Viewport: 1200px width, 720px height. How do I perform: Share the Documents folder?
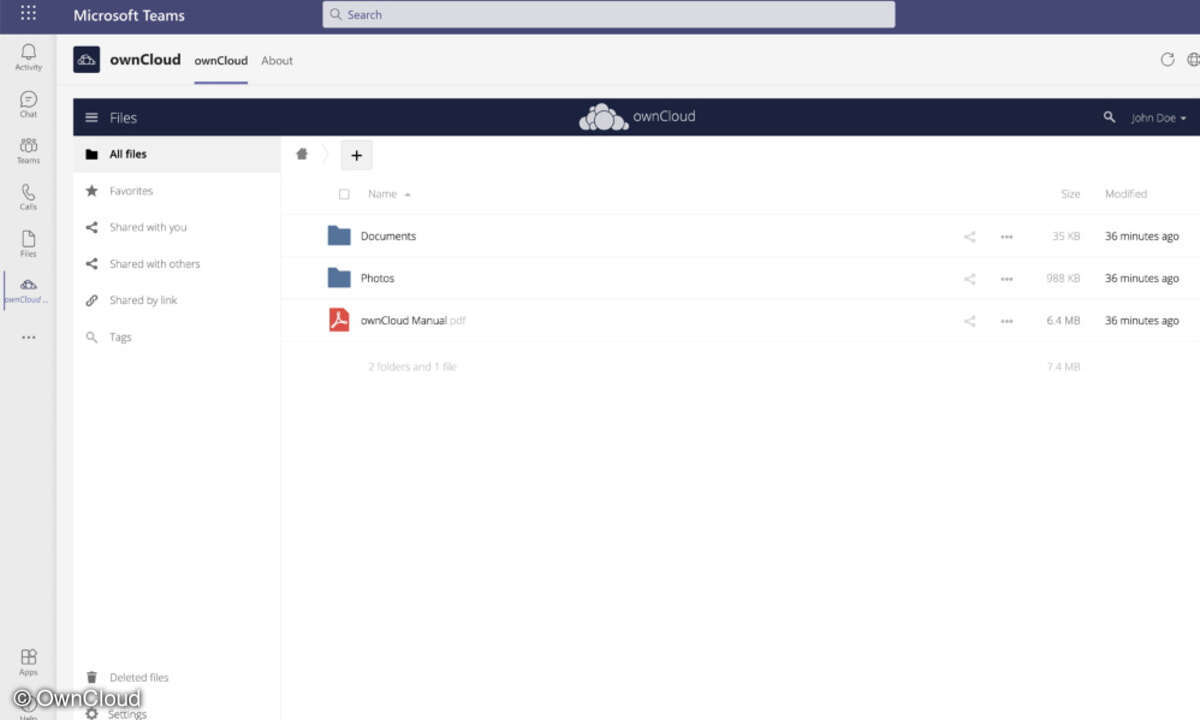969,237
